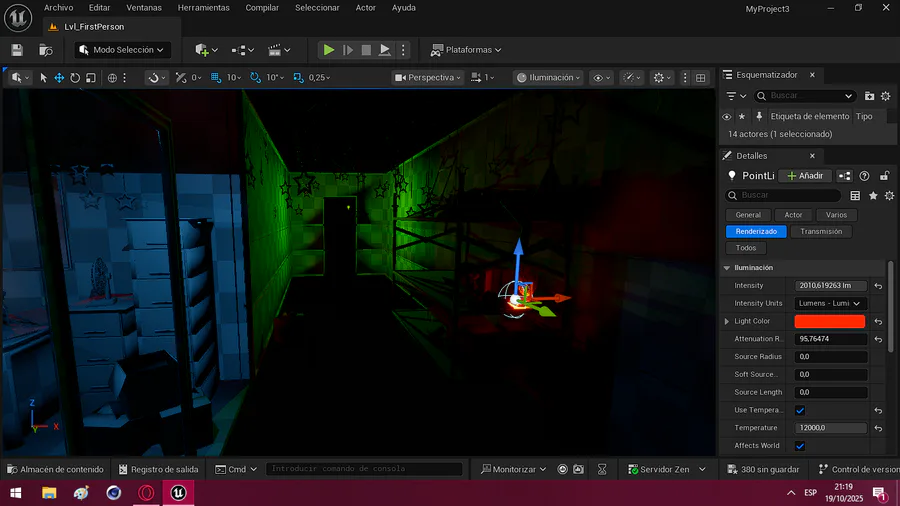
Task: Click the outliner star favorites column header
Action: [742, 116]
